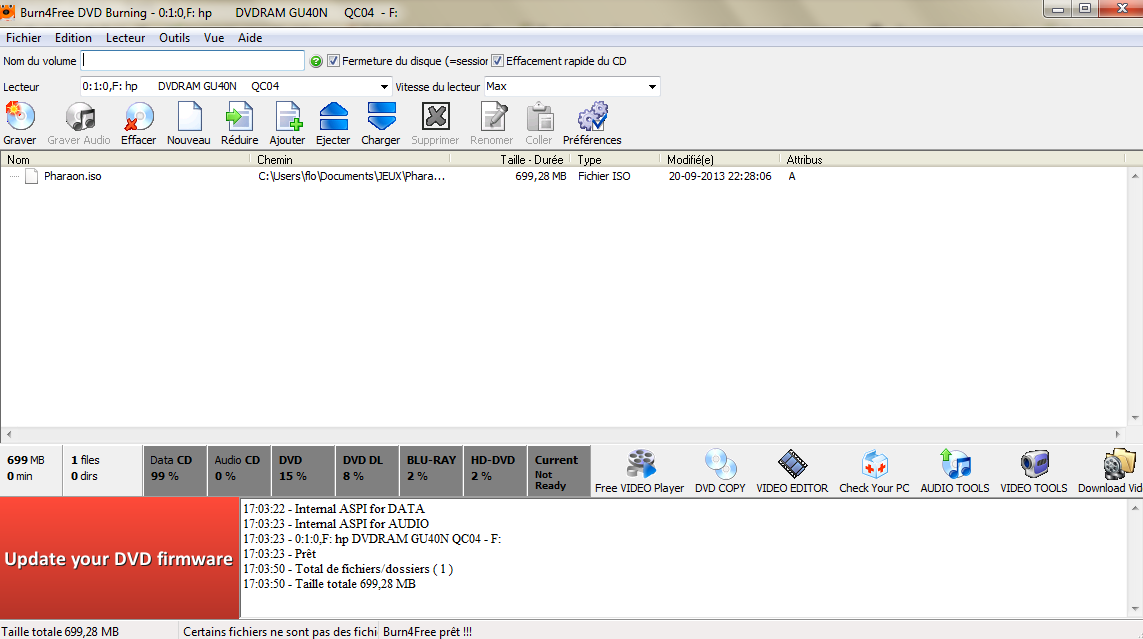The height and width of the screenshot is (639, 1143).
Task: Sort by the Chemin column header
Action: point(351,160)
